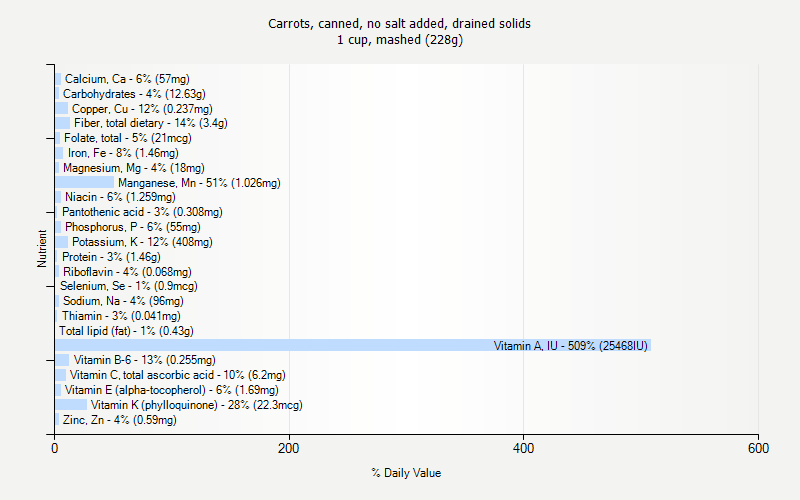800x500 pixels.
Task: Click the 'Manganese, Mn - 51% (1.026mg)' label
Action: [199, 183]
